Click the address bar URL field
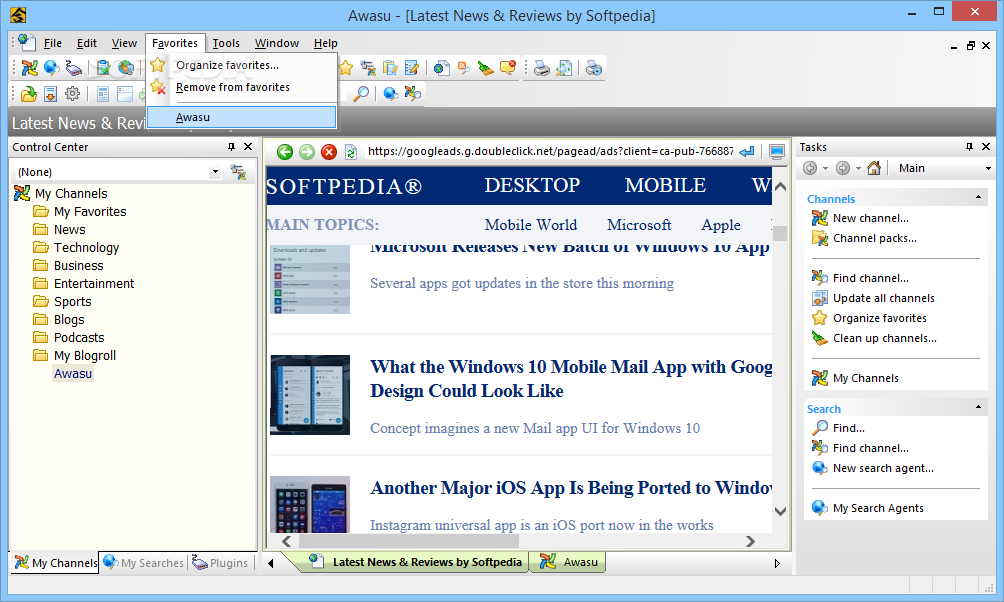The height and width of the screenshot is (602, 1004). 550,152
